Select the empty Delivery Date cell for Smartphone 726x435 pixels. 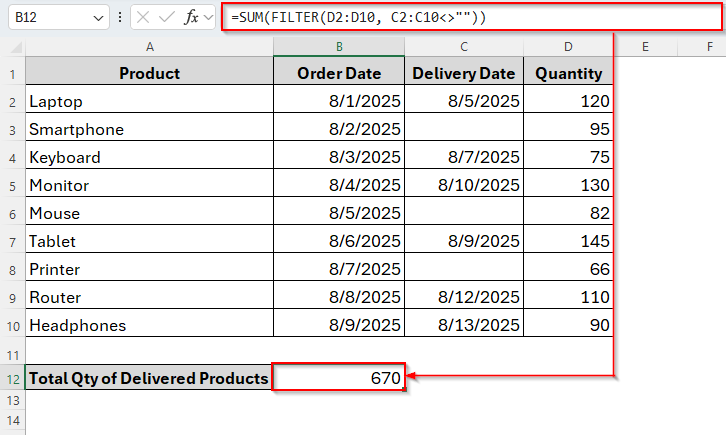(464, 129)
